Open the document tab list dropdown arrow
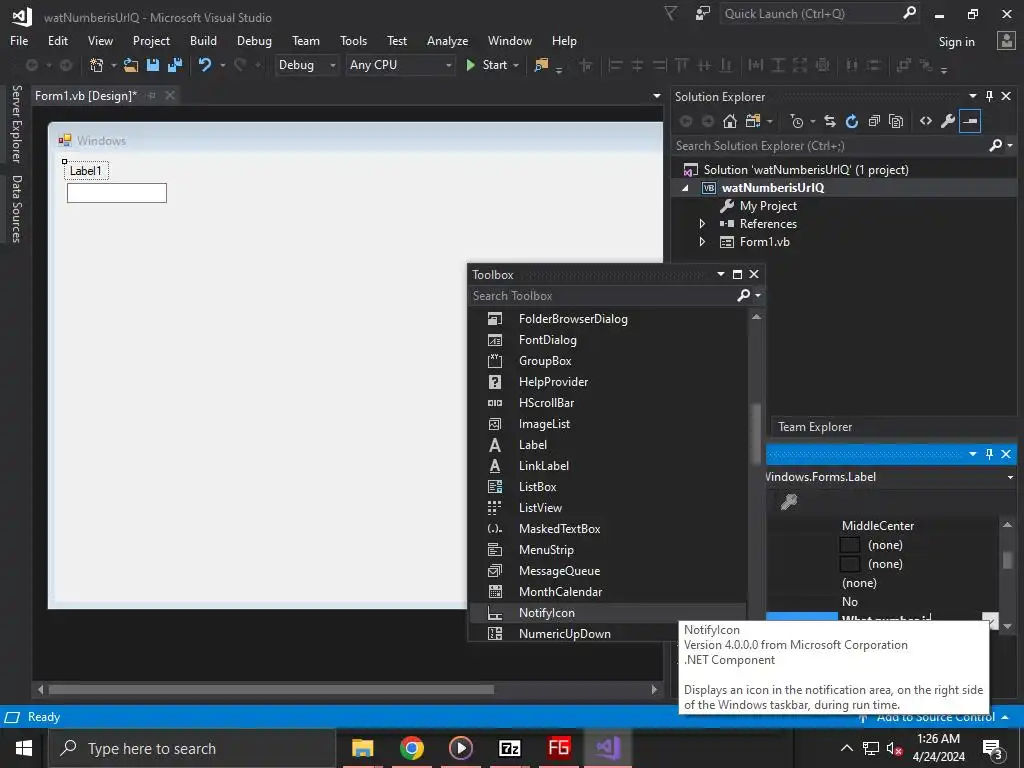Viewport: 1024px width, 768px height. coord(656,96)
